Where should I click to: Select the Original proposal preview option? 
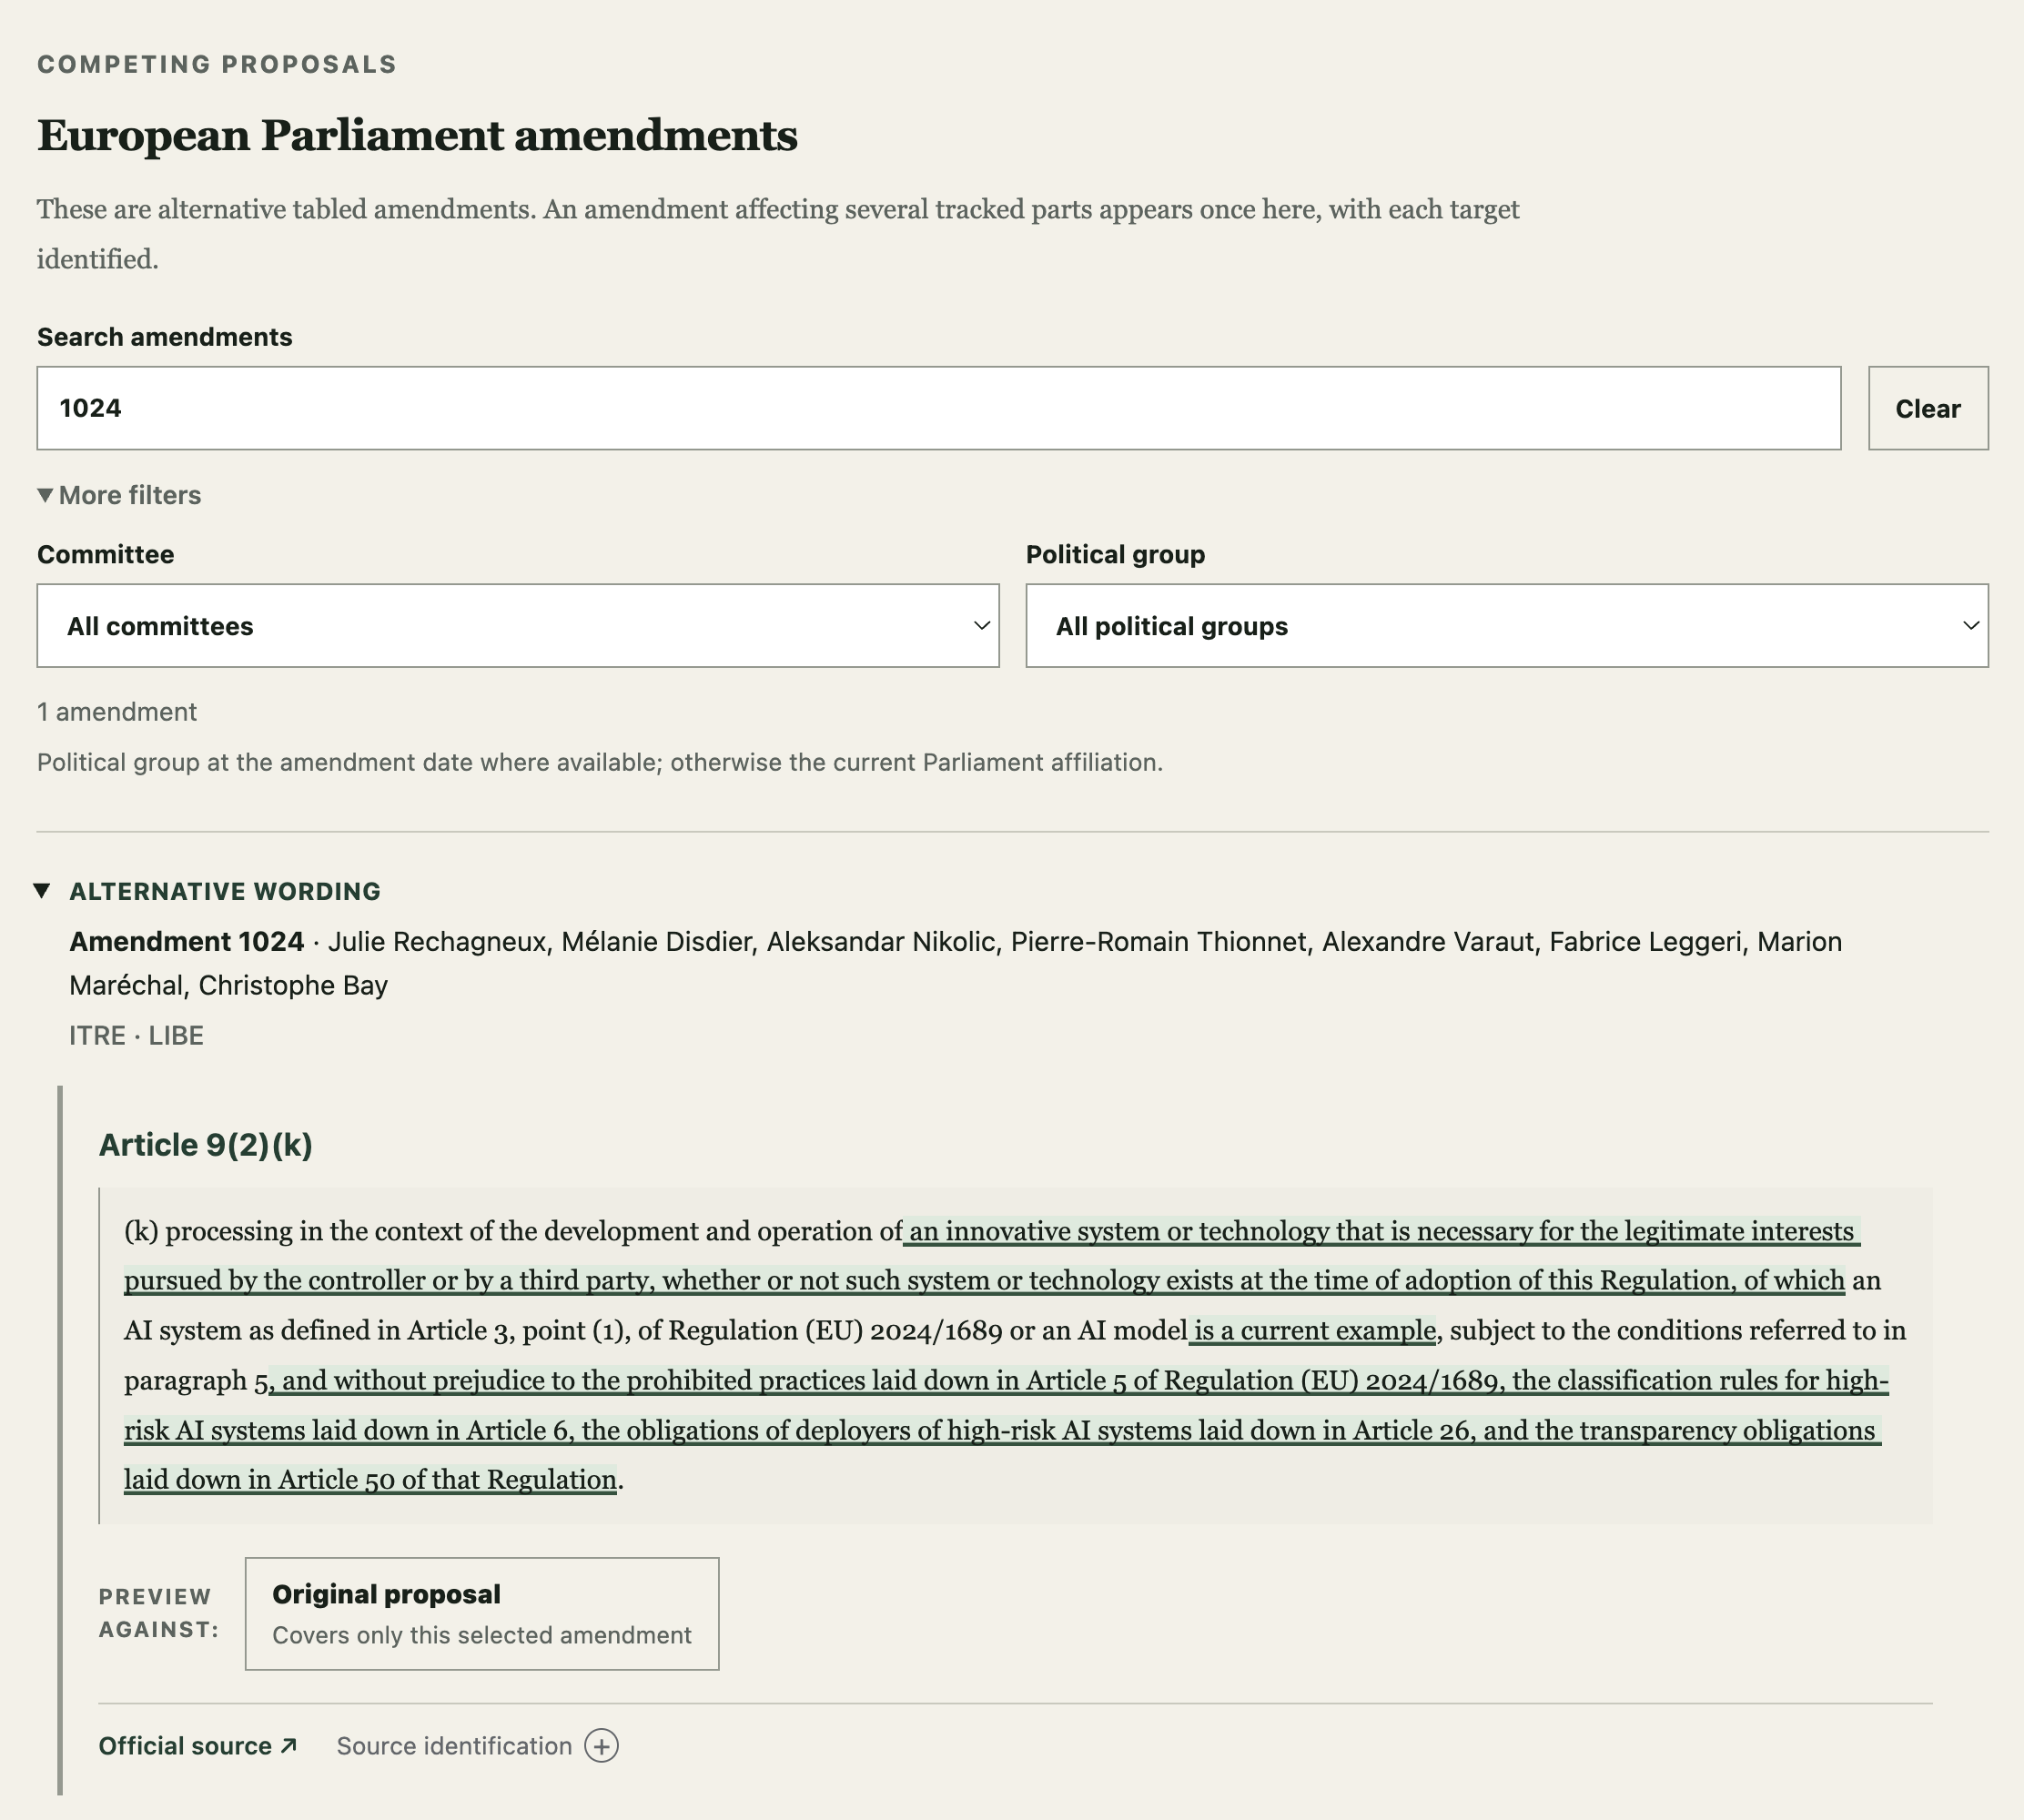pyautogui.click(x=482, y=1613)
